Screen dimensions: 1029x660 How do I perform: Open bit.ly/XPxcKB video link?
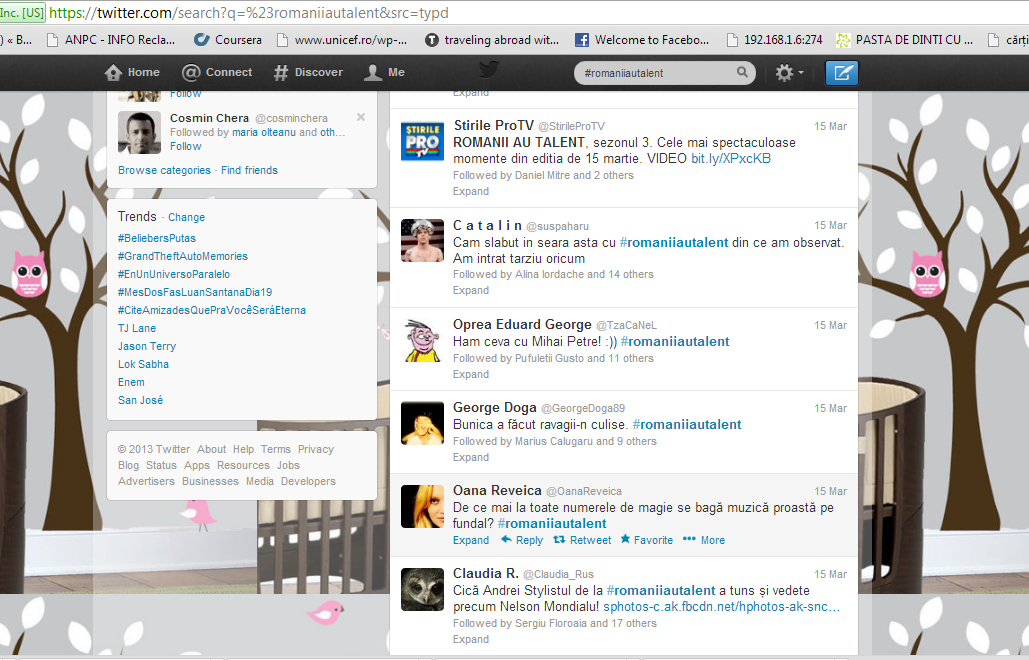point(731,159)
